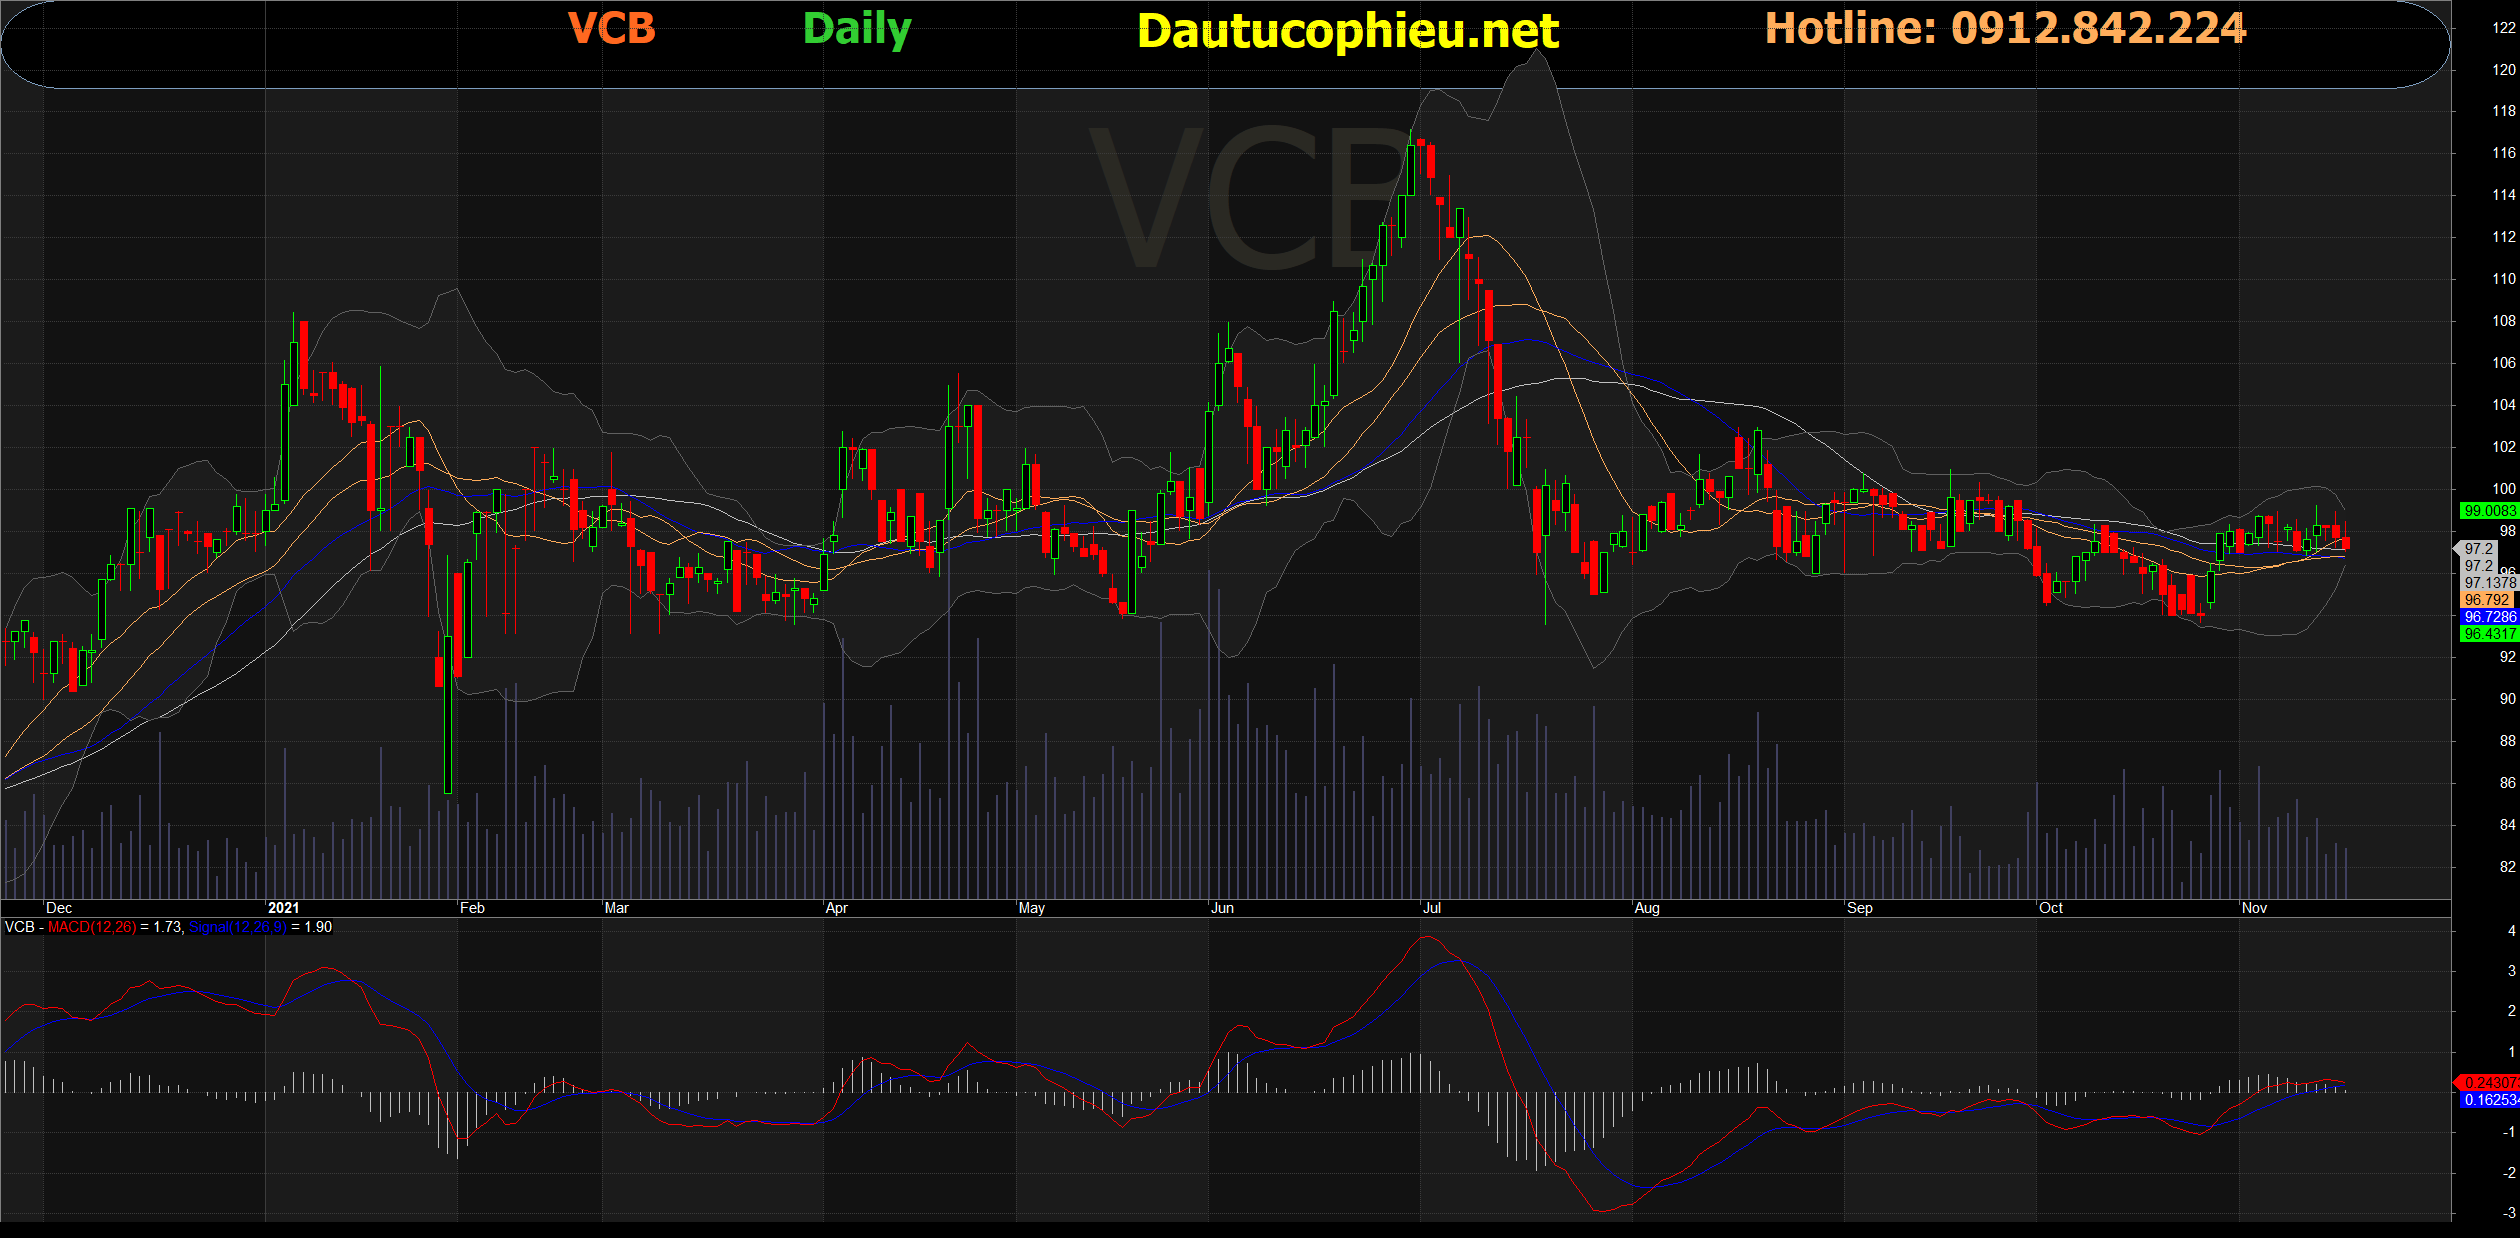Screen dimensions: 2520x1238
Task: Select the blue 96.7286 price tag
Action: (x=2488, y=617)
